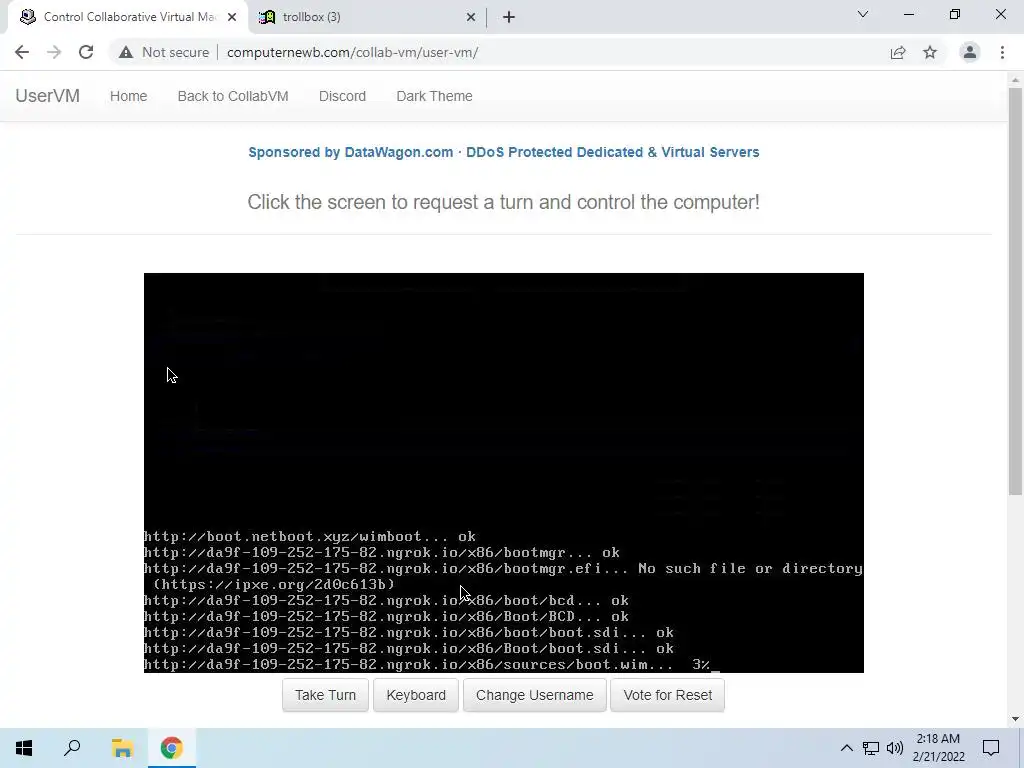Reload the current page

pyautogui.click(x=86, y=52)
